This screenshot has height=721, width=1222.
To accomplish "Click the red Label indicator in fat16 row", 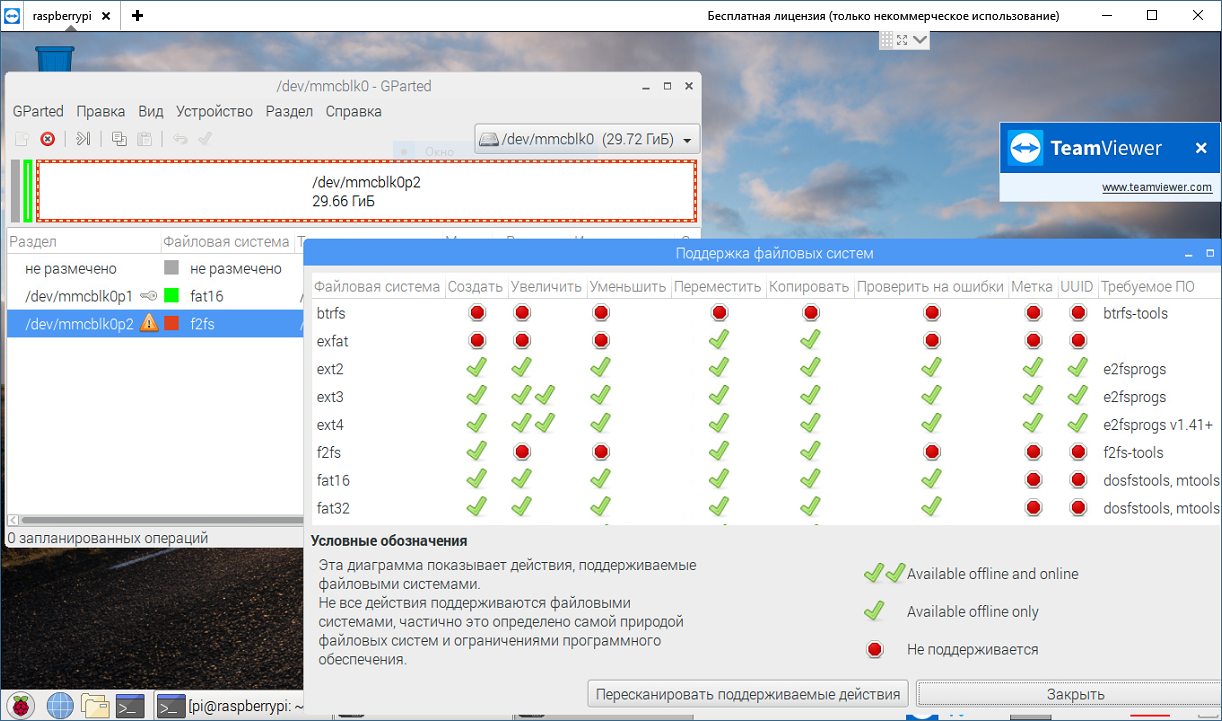I will [x=1033, y=480].
